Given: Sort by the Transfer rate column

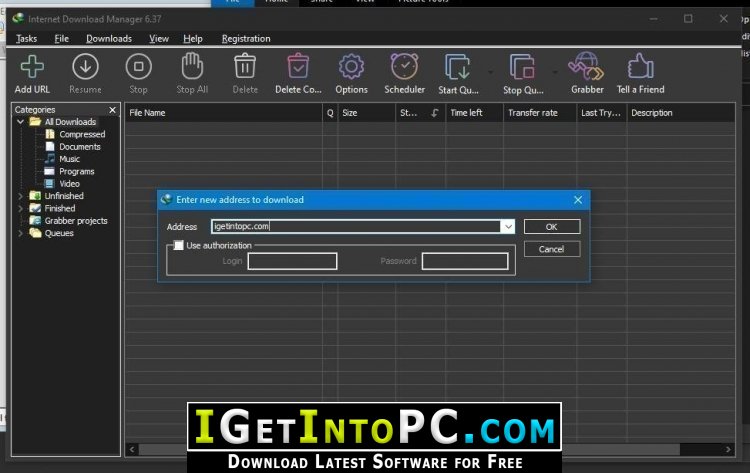Looking at the screenshot, I should click(x=540, y=113).
